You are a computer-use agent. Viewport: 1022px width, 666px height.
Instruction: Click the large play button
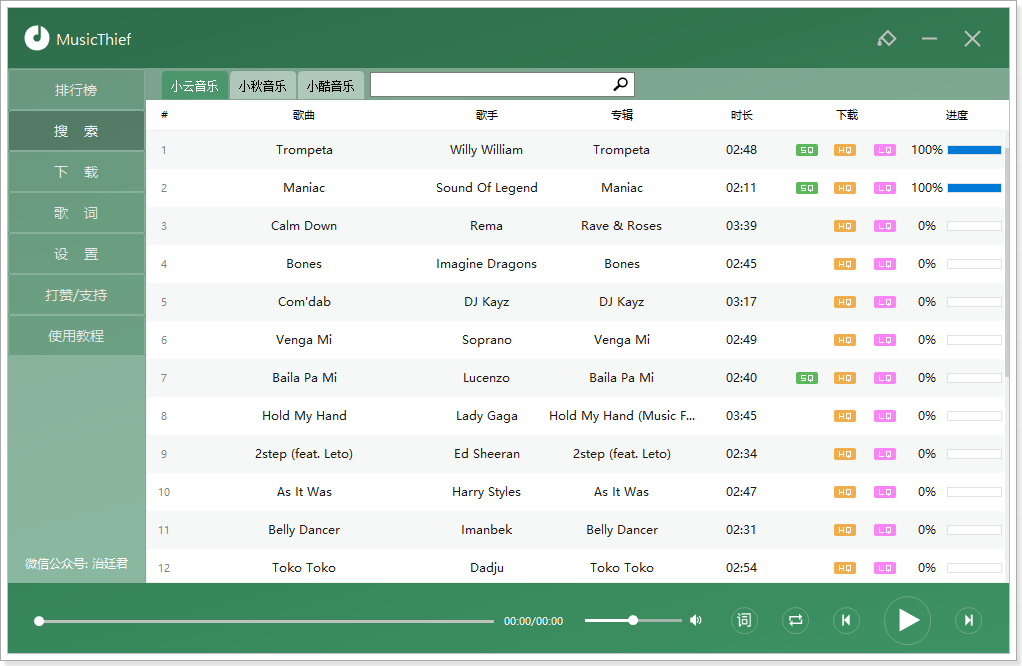907,620
